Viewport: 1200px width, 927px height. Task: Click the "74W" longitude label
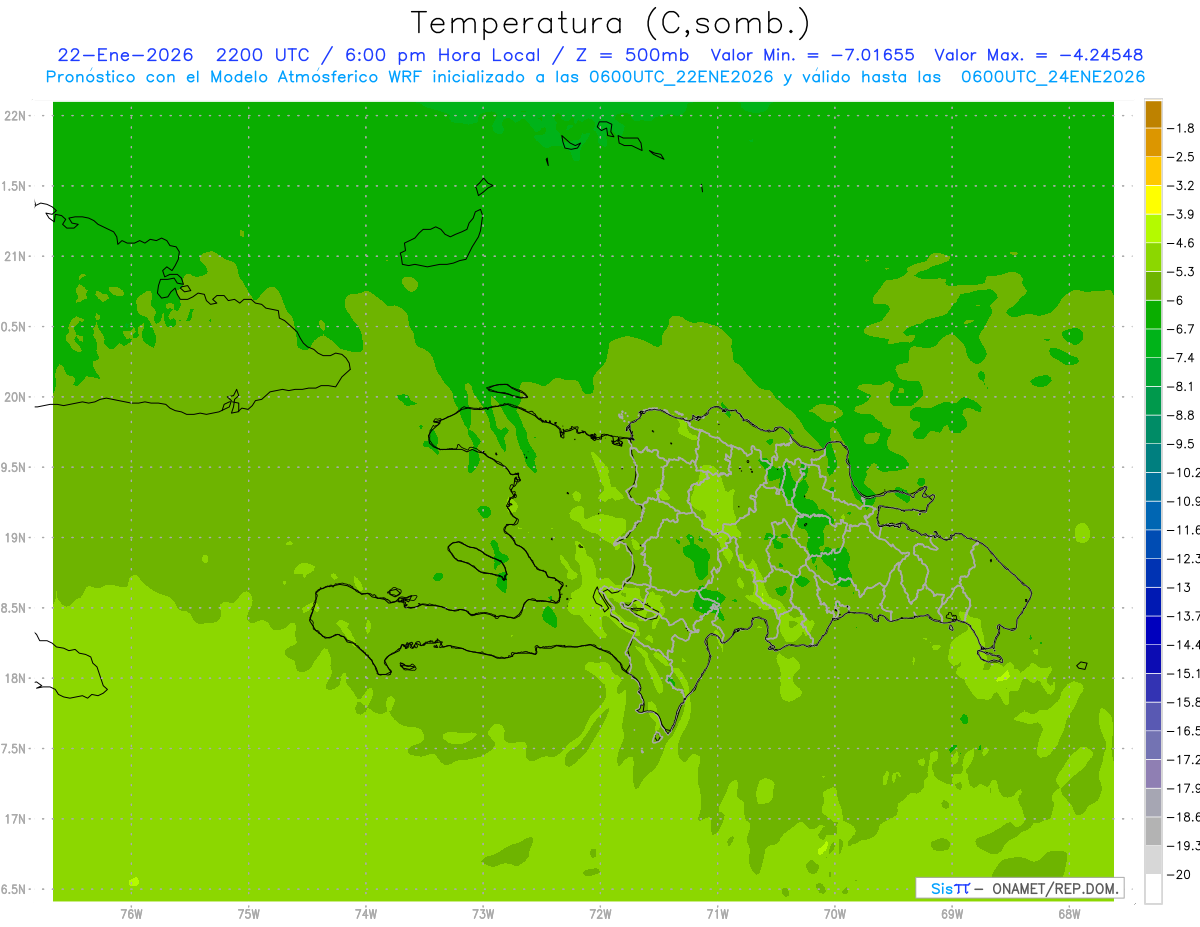[366, 914]
